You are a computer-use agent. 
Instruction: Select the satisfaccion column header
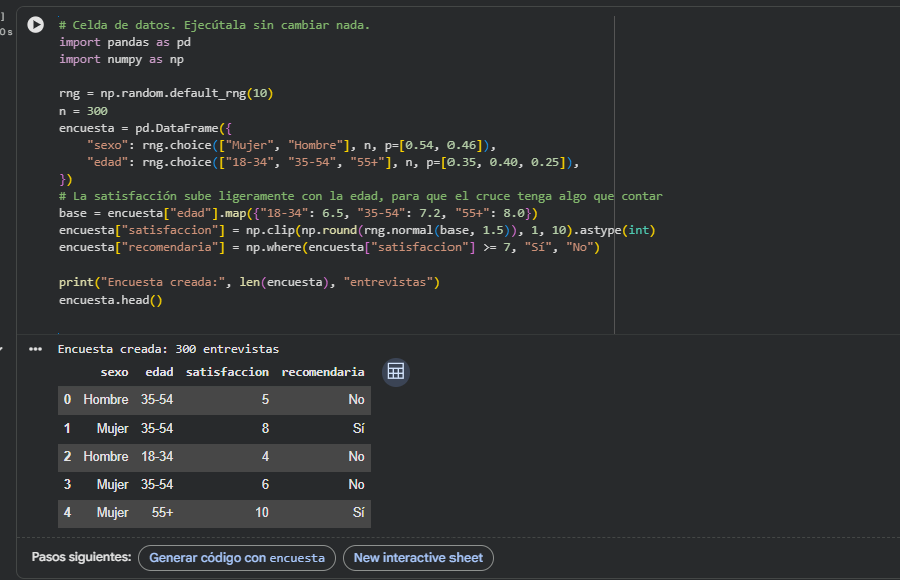227,372
